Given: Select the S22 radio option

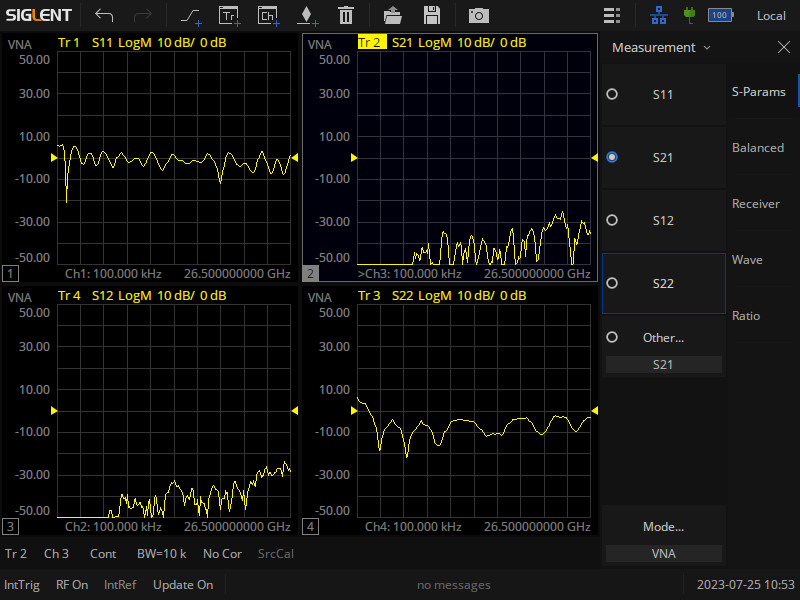Looking at the screenshot, I should (x=664, y=283).
